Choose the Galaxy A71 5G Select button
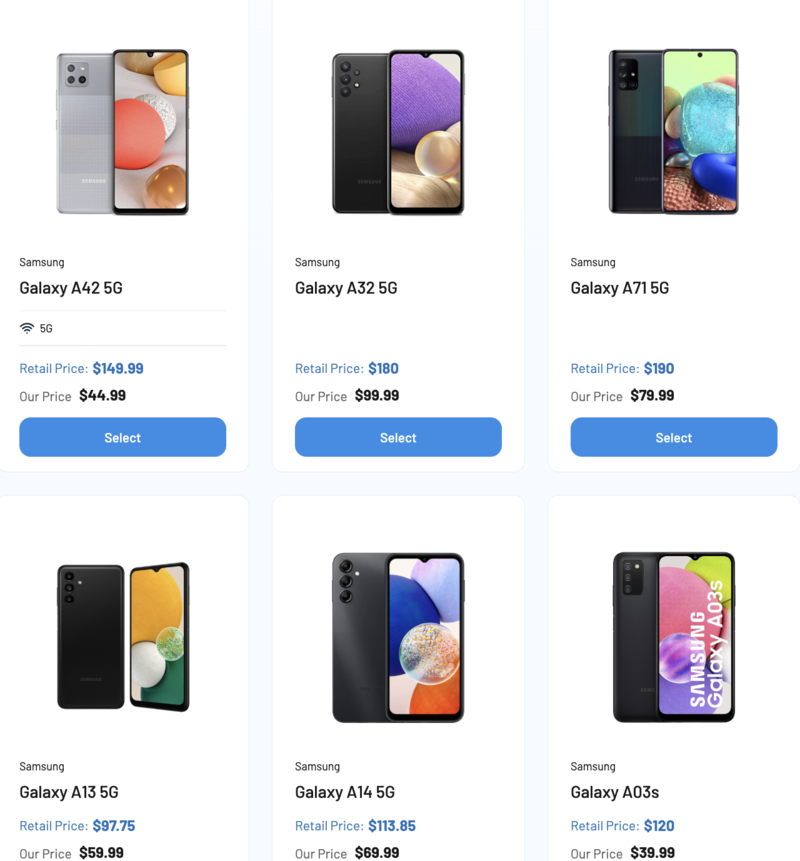Image resolution: width=800 pixels, height=861 pixels. (x=673, y=437)
